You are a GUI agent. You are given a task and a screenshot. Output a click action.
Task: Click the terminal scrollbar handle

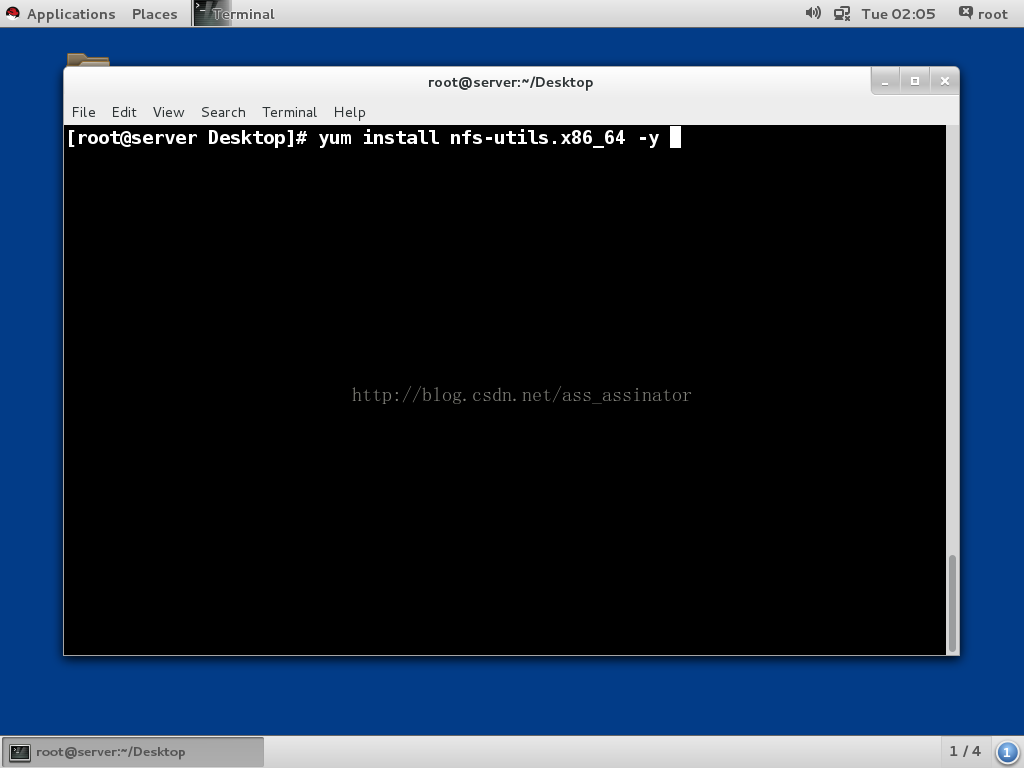(x=953, y=603)
